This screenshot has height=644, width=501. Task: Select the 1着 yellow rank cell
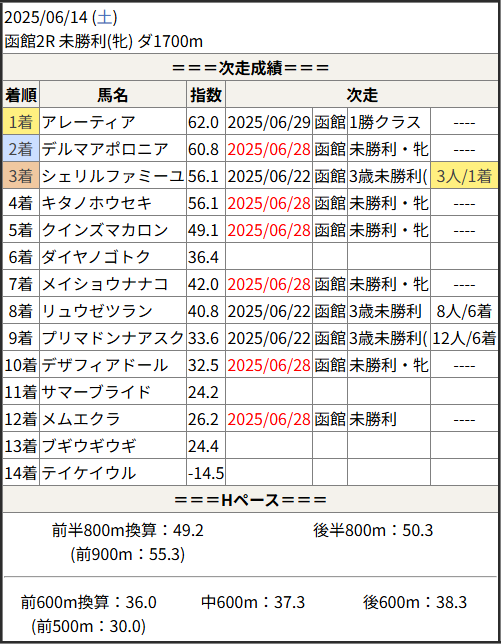pos(21,122)
